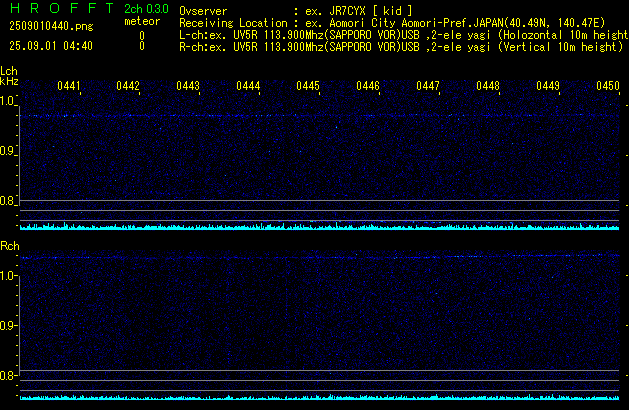Click the Rch 0.9 frequency label
The image size is (629, 410).
click(7, 325)
